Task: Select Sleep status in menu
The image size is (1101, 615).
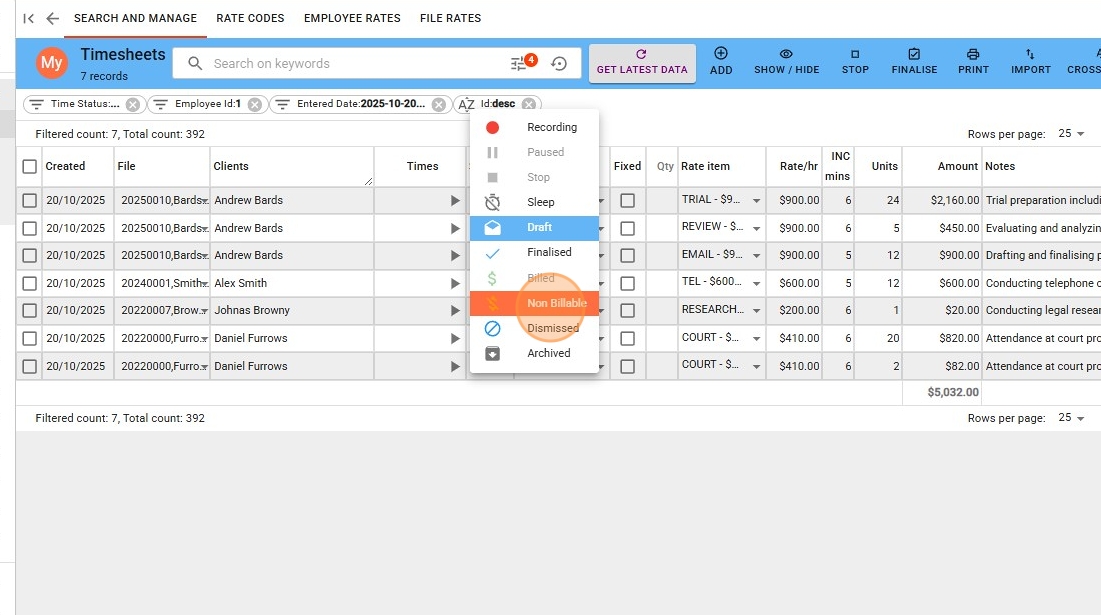Action: [534, 202]
